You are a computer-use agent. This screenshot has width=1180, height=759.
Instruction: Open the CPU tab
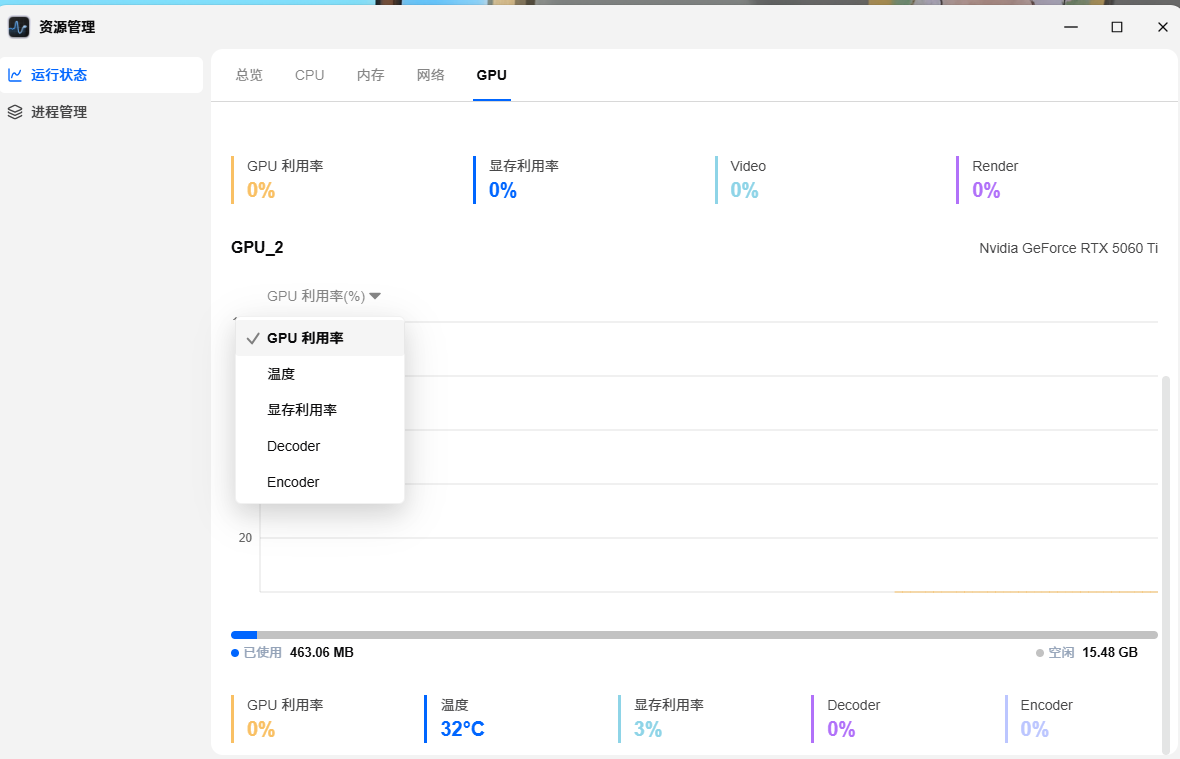(x=309, y=75)
